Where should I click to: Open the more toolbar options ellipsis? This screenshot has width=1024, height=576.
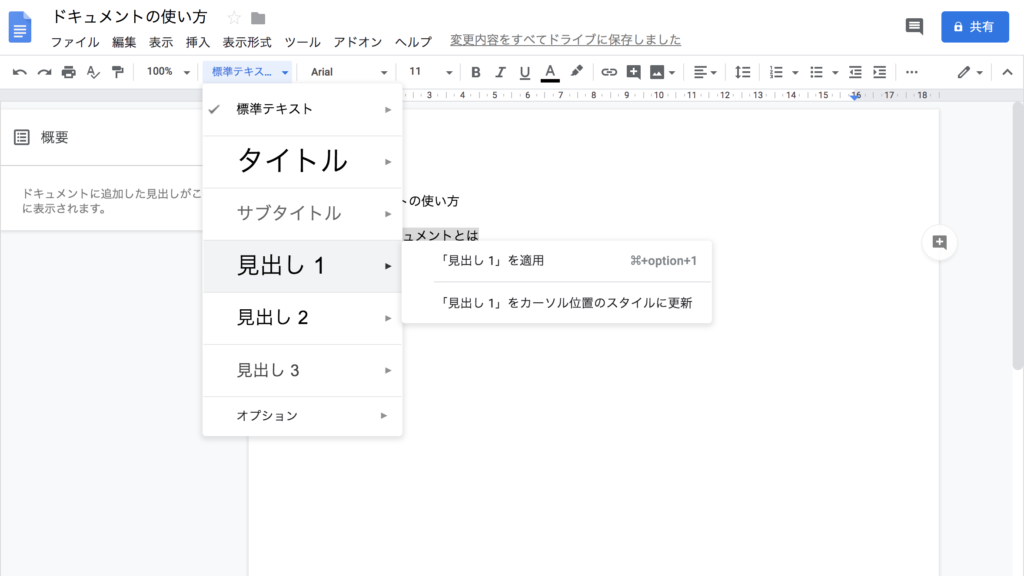(912, 72)
